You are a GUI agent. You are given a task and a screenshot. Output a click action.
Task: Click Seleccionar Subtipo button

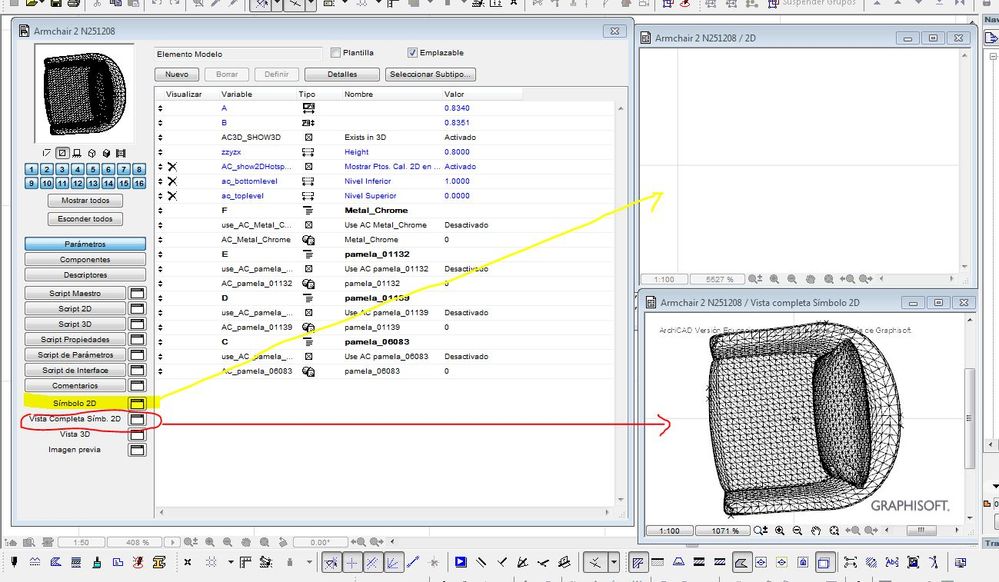pos(430,75)
